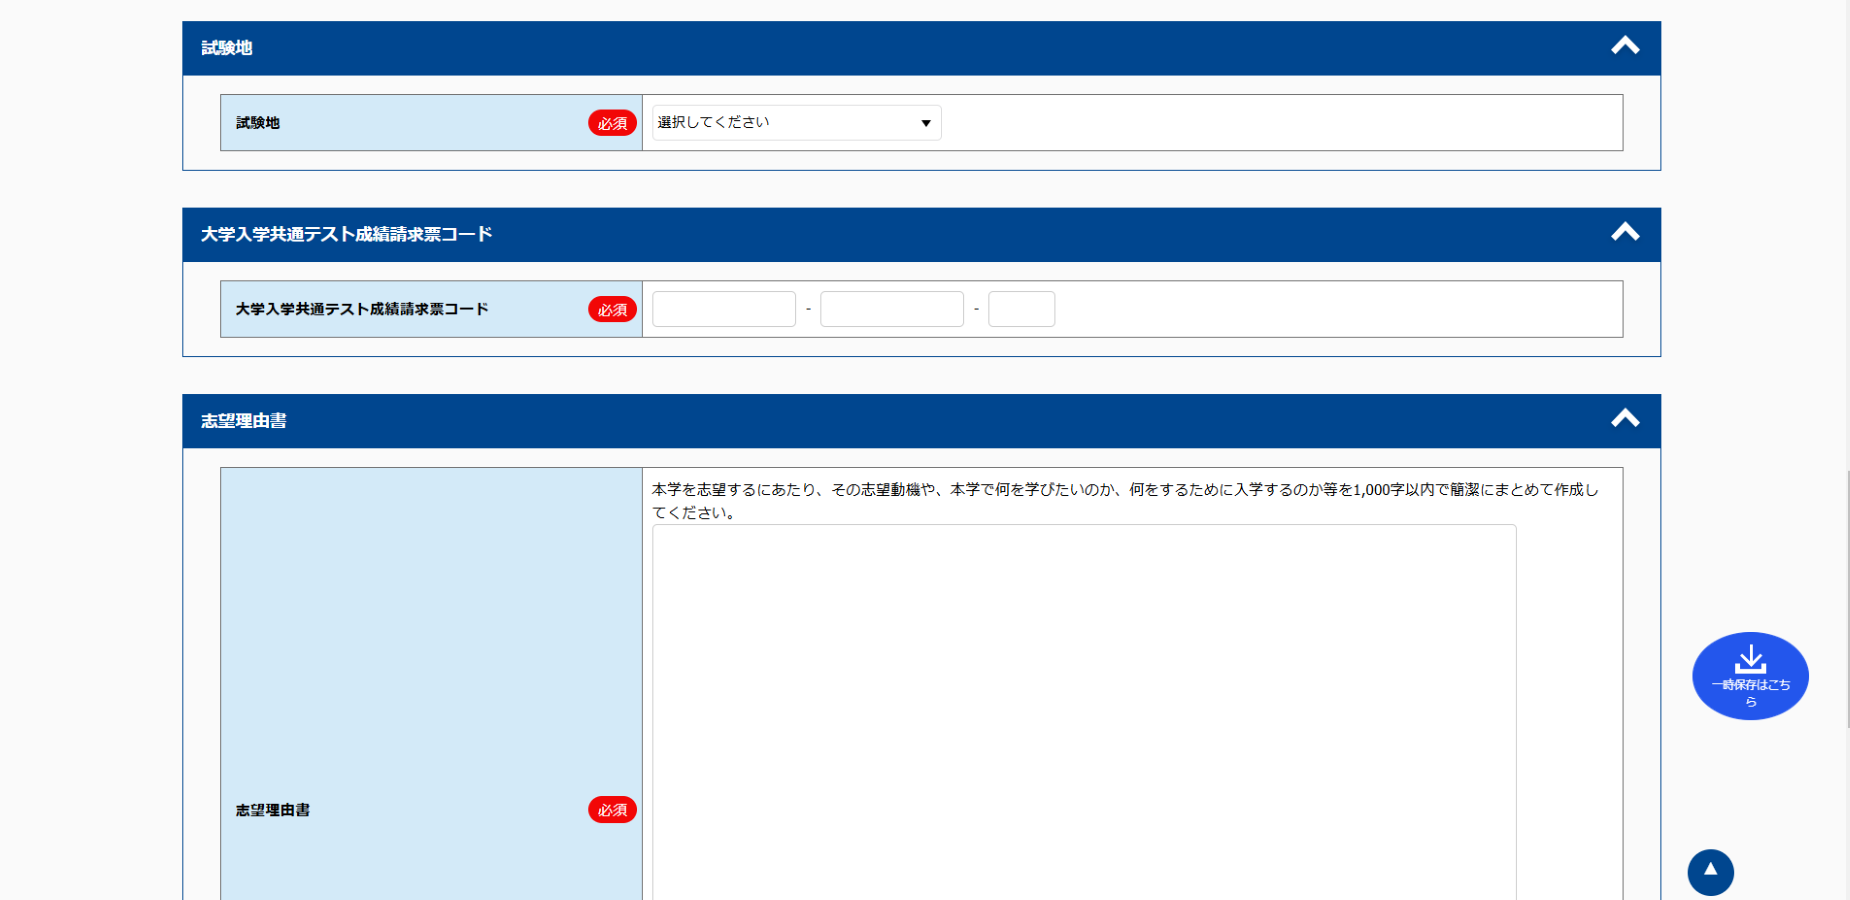The image size is (1850, 900).
Task: Click third short 成績請求票コード input box
Action: tap(1021, 309)
